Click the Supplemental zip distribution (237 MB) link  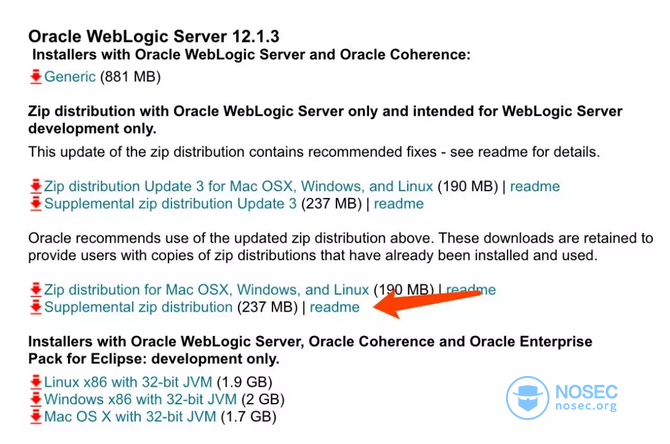[138, 307]
